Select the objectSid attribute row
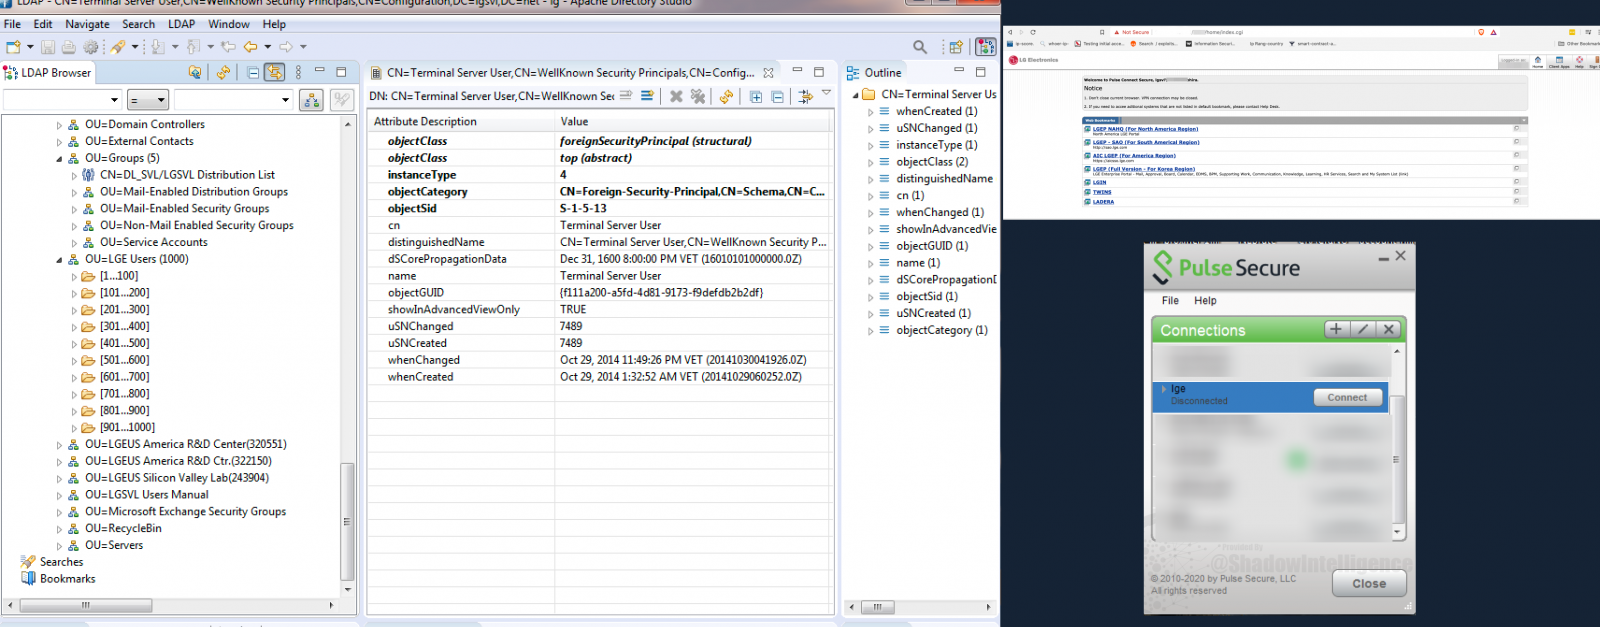The width and height of the screenshot is (1600, 627). coord(598,208)
